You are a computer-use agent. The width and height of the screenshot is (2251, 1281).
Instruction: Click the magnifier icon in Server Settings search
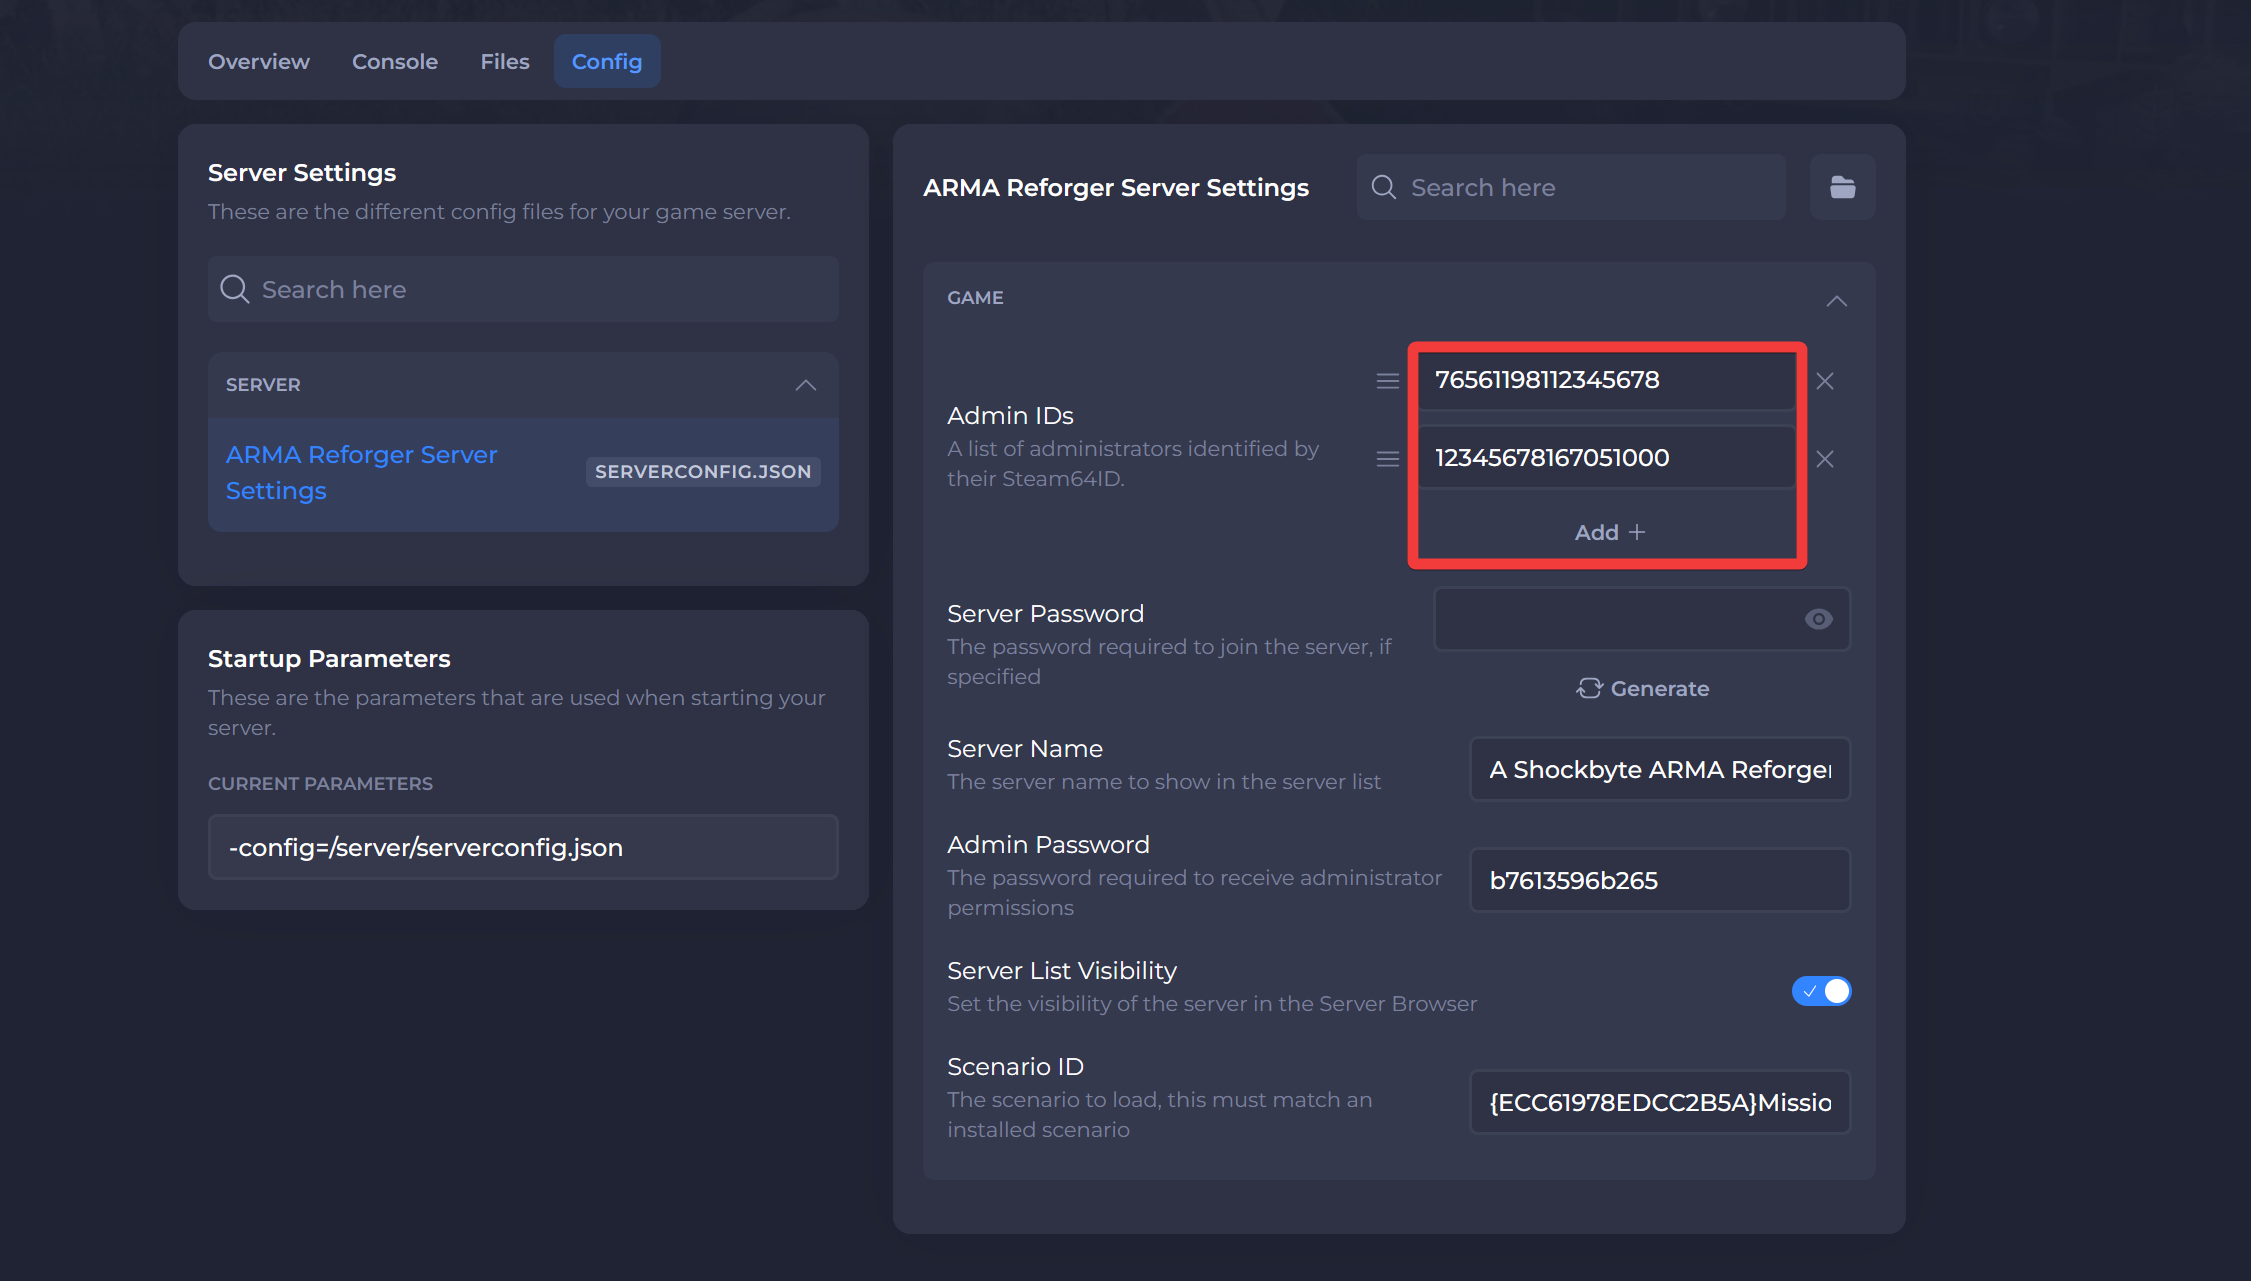tap(234, 289)
